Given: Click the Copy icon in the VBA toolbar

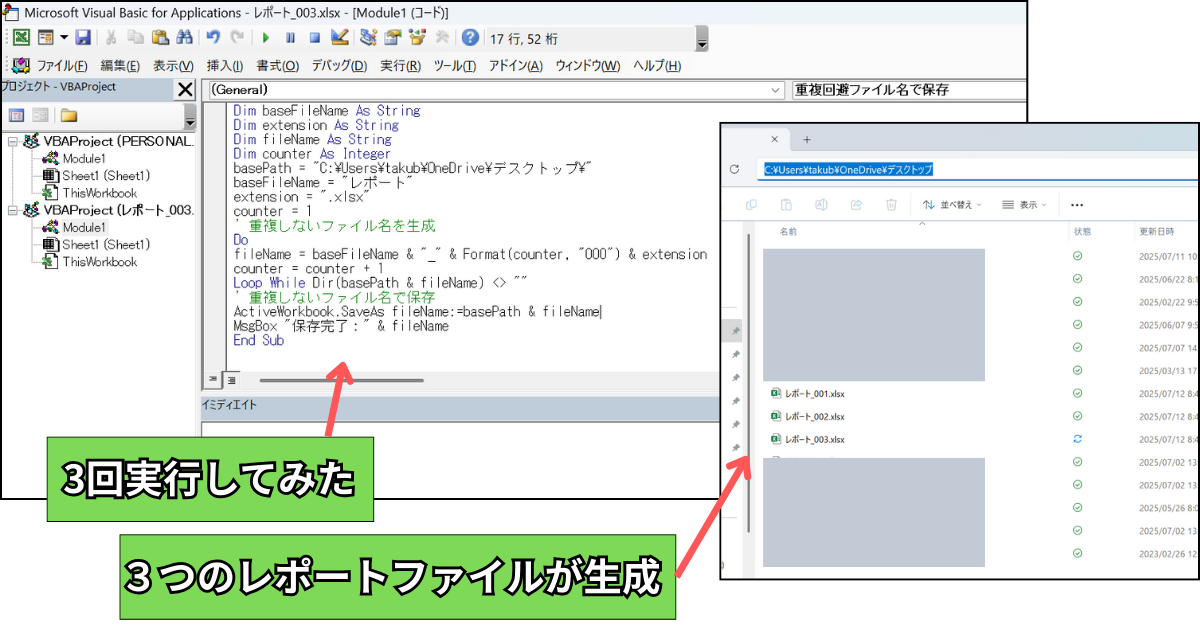Looking at the screenshot, I should (x=136, y=38).
